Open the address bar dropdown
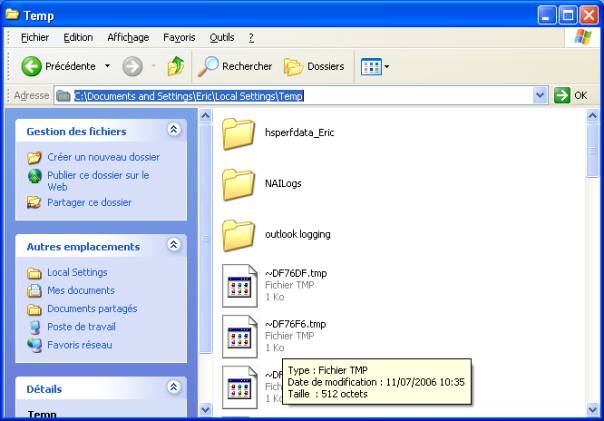This screenshot has width=604, height=421. [540, 95]
